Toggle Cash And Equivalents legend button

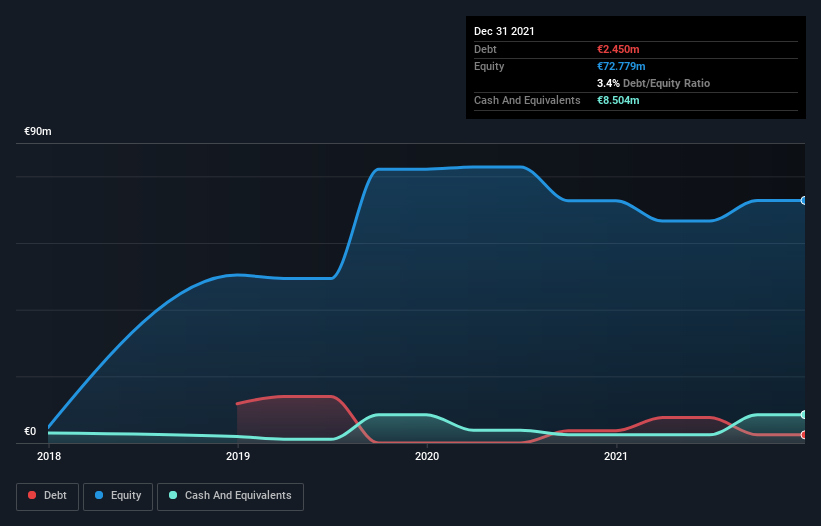230,496
